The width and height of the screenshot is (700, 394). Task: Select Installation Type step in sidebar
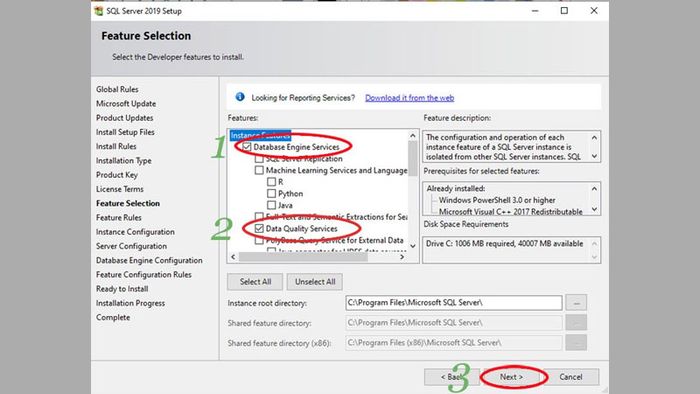click(x=124, y=161)
